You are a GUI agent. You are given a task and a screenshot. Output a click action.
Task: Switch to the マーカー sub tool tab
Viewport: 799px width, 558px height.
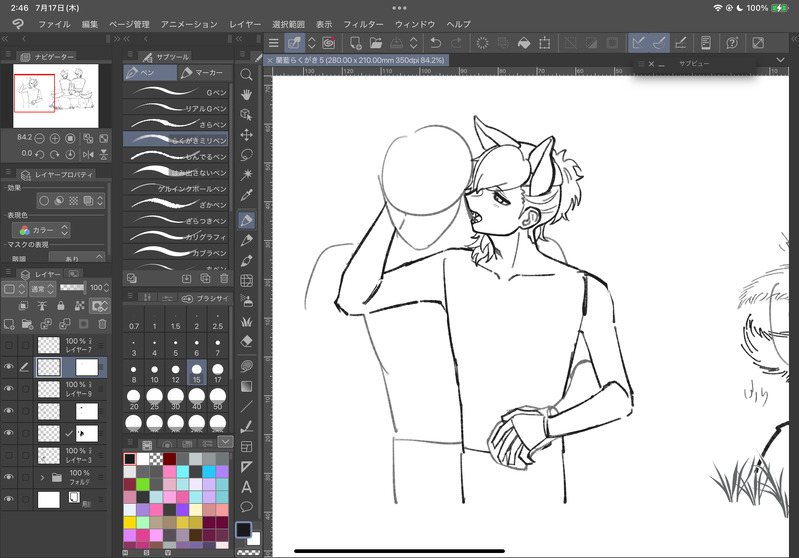203,73
